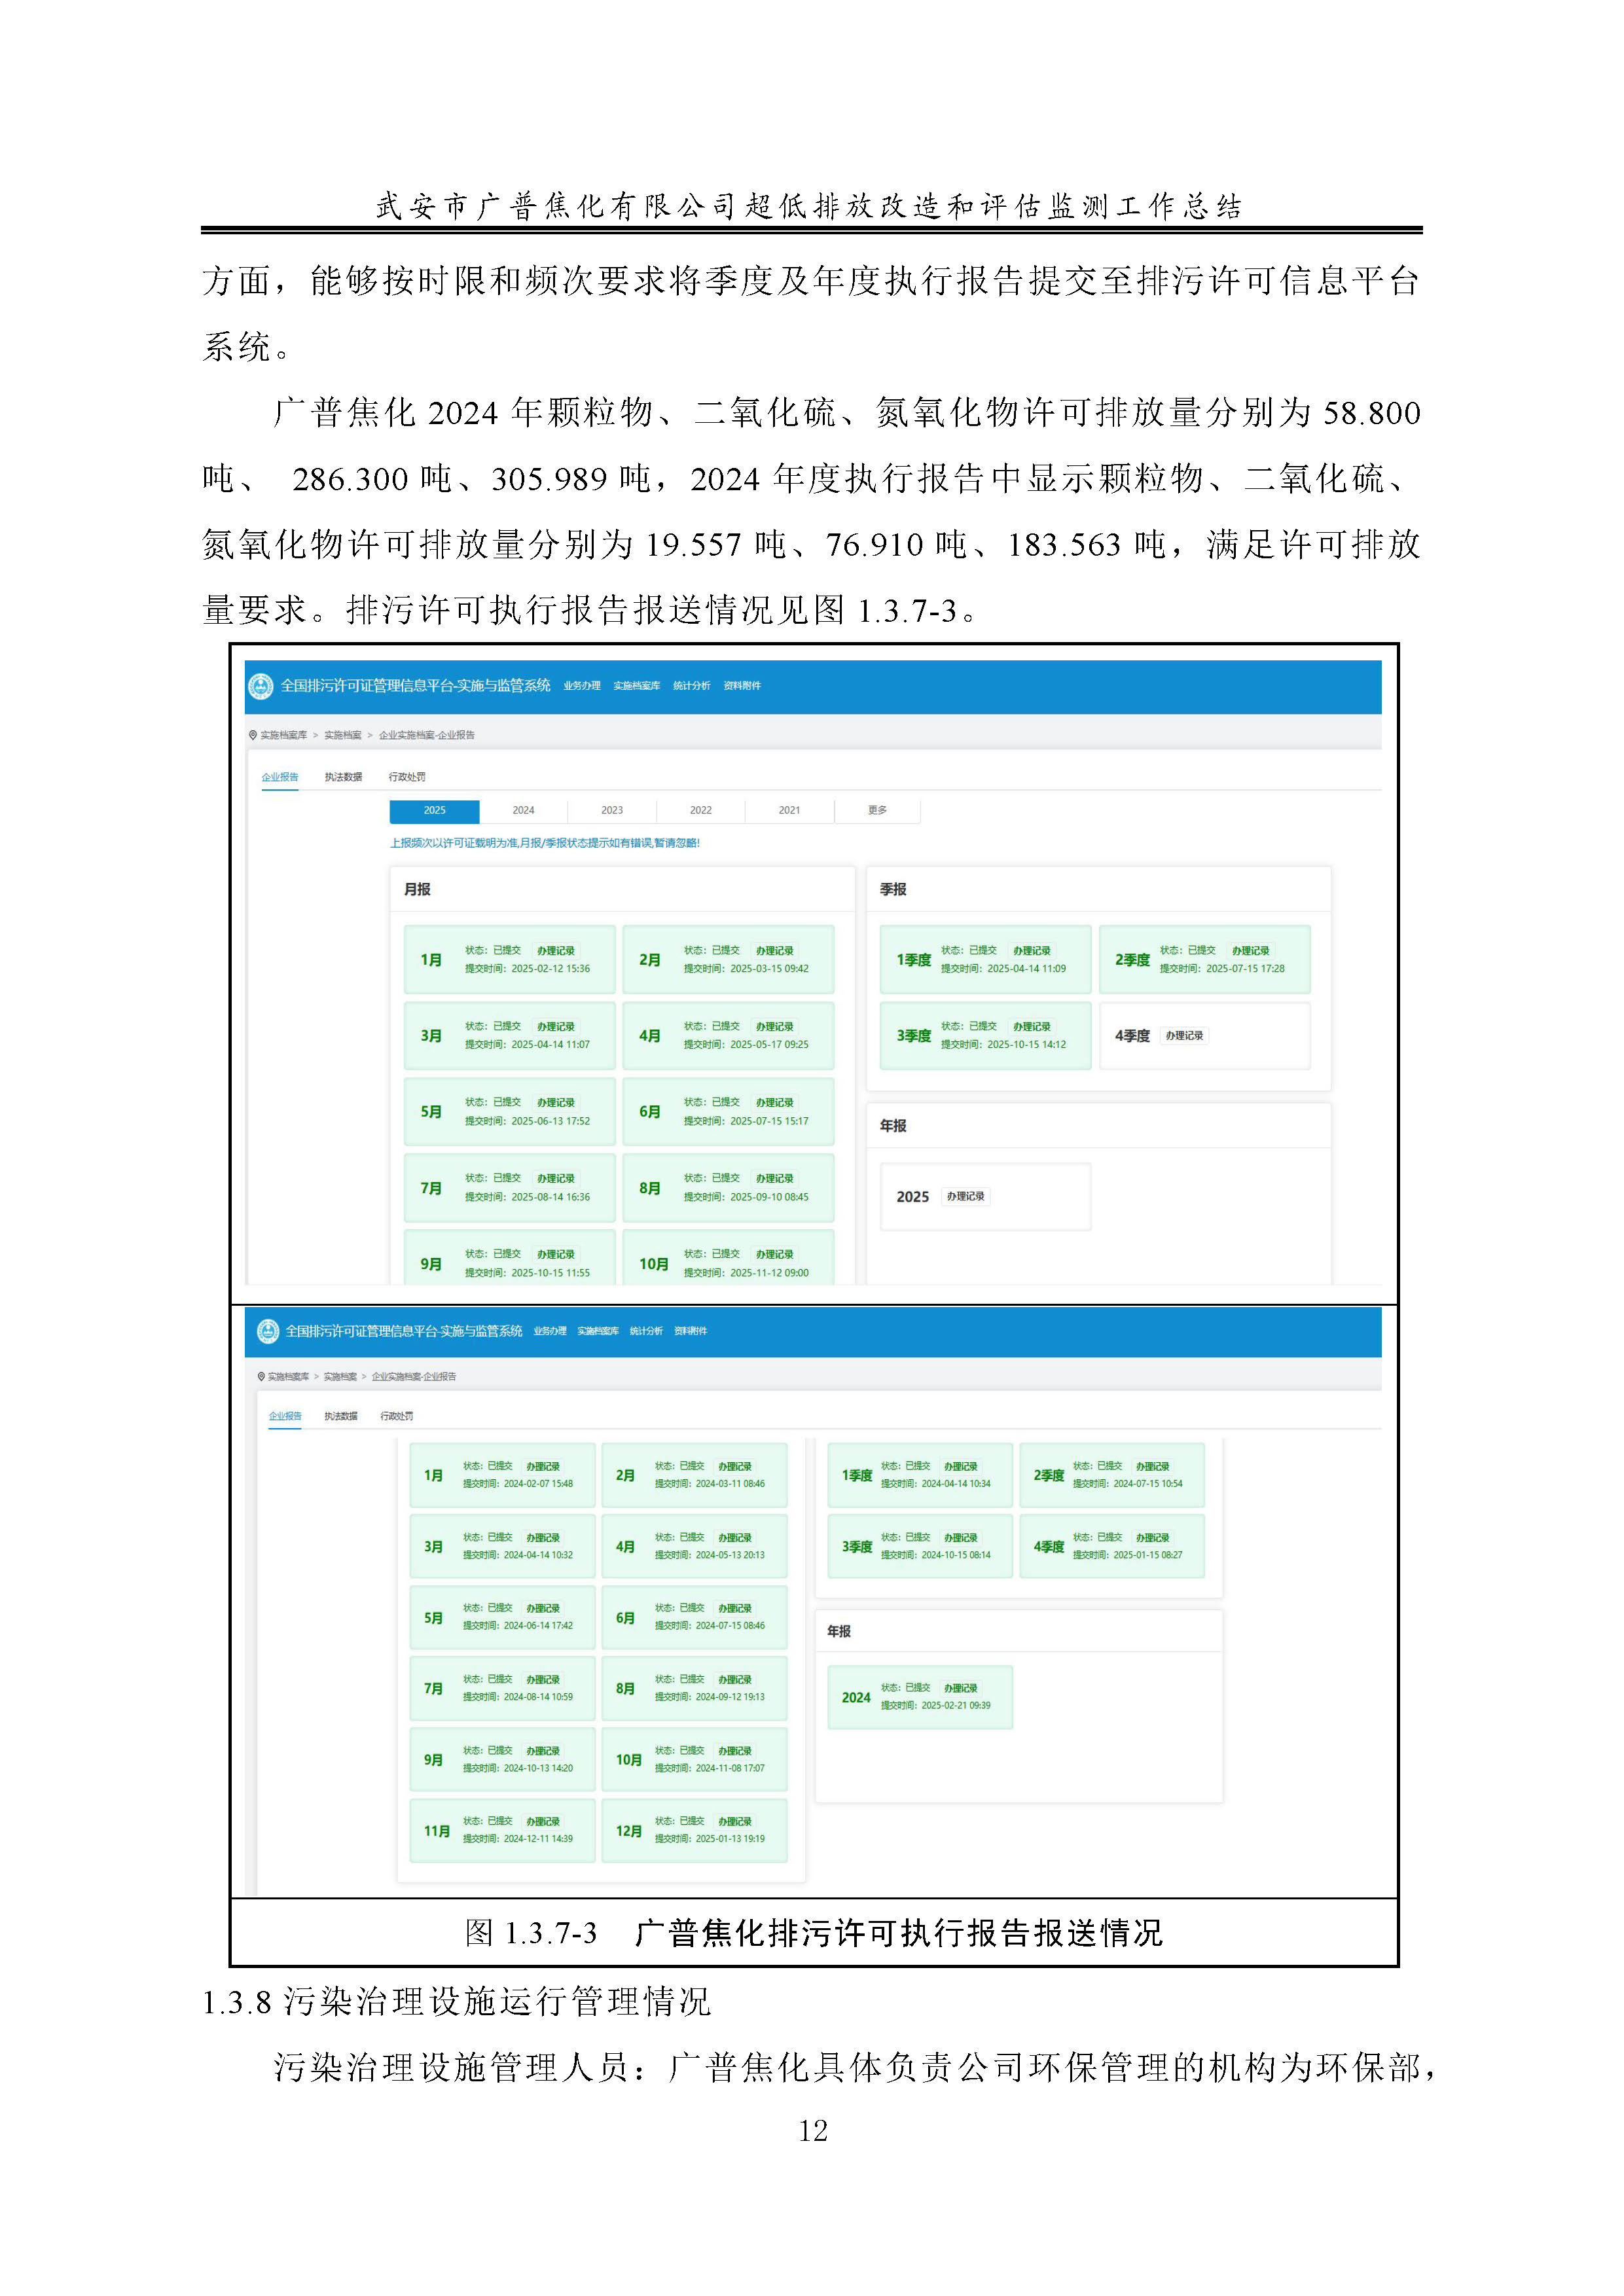Click the breadcrumb location pin in the 2025 screenshot

(253, 735)
